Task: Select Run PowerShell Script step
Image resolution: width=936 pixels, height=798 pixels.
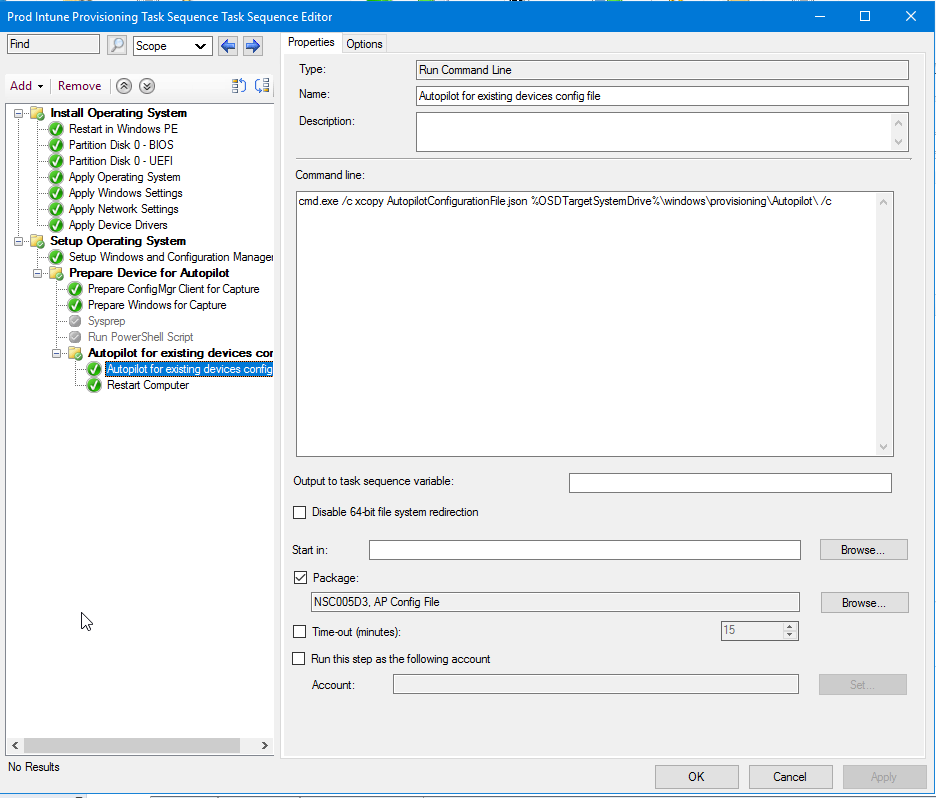Action: tap(141, 337)
